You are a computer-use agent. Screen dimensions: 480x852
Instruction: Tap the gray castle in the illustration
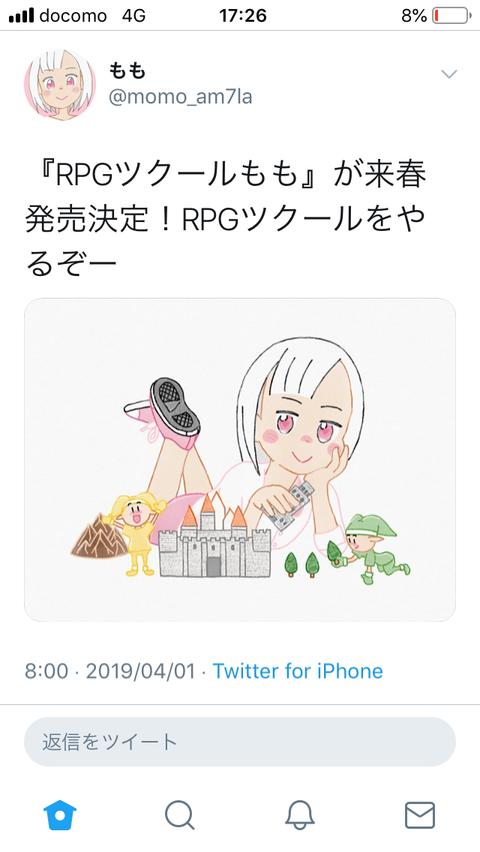[x=215, y=541]
